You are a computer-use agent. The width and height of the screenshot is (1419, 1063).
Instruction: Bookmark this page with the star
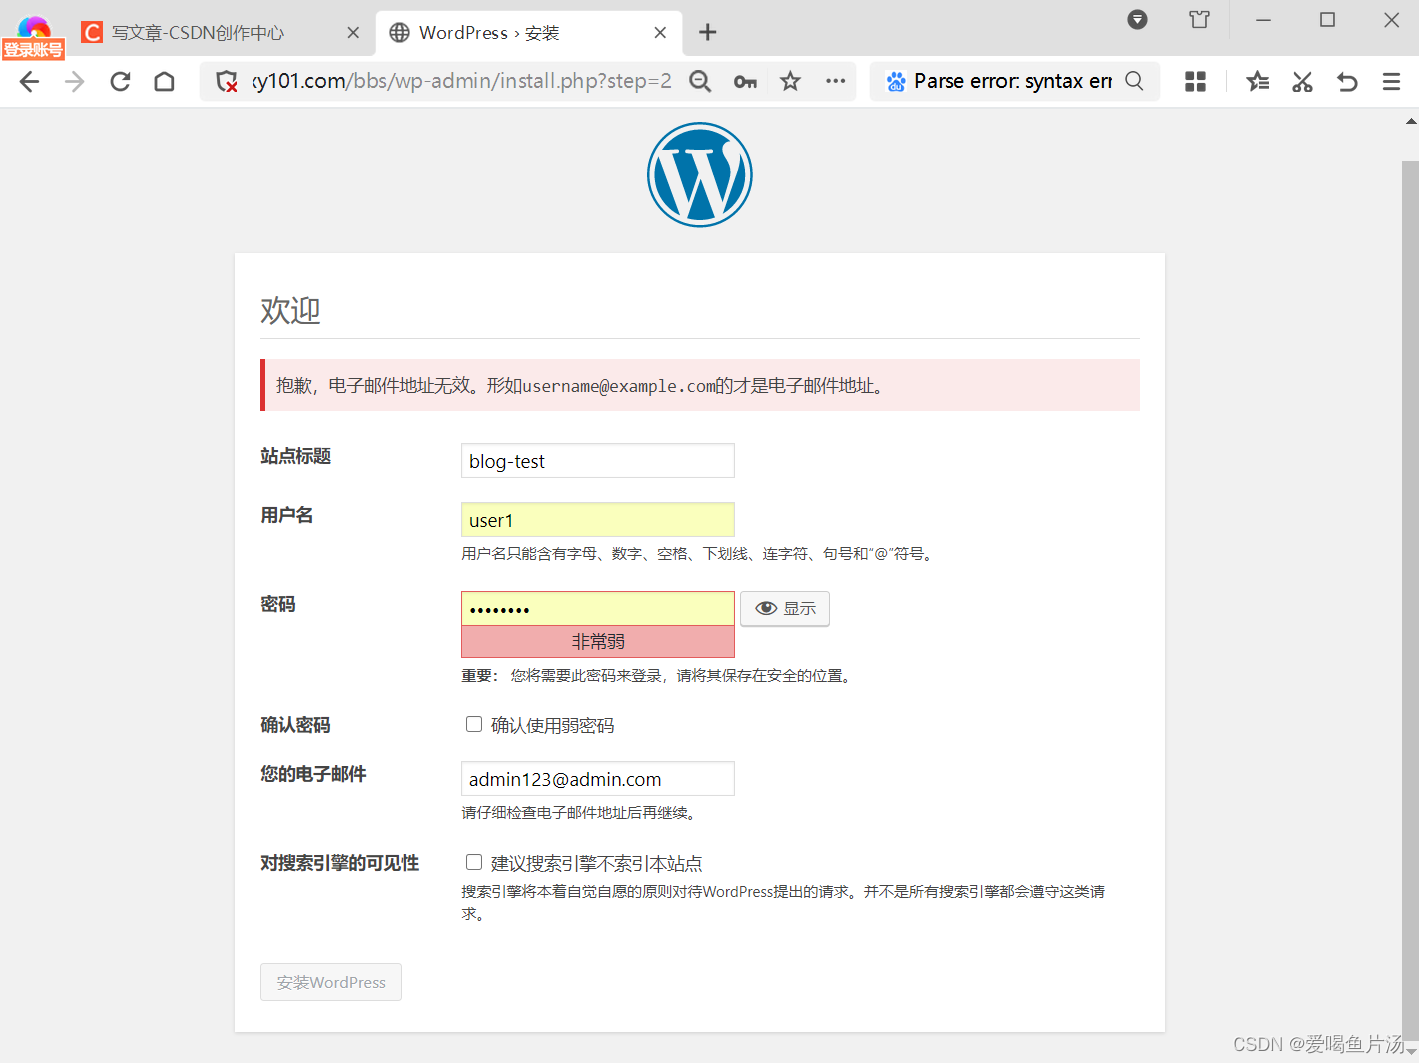790,81
